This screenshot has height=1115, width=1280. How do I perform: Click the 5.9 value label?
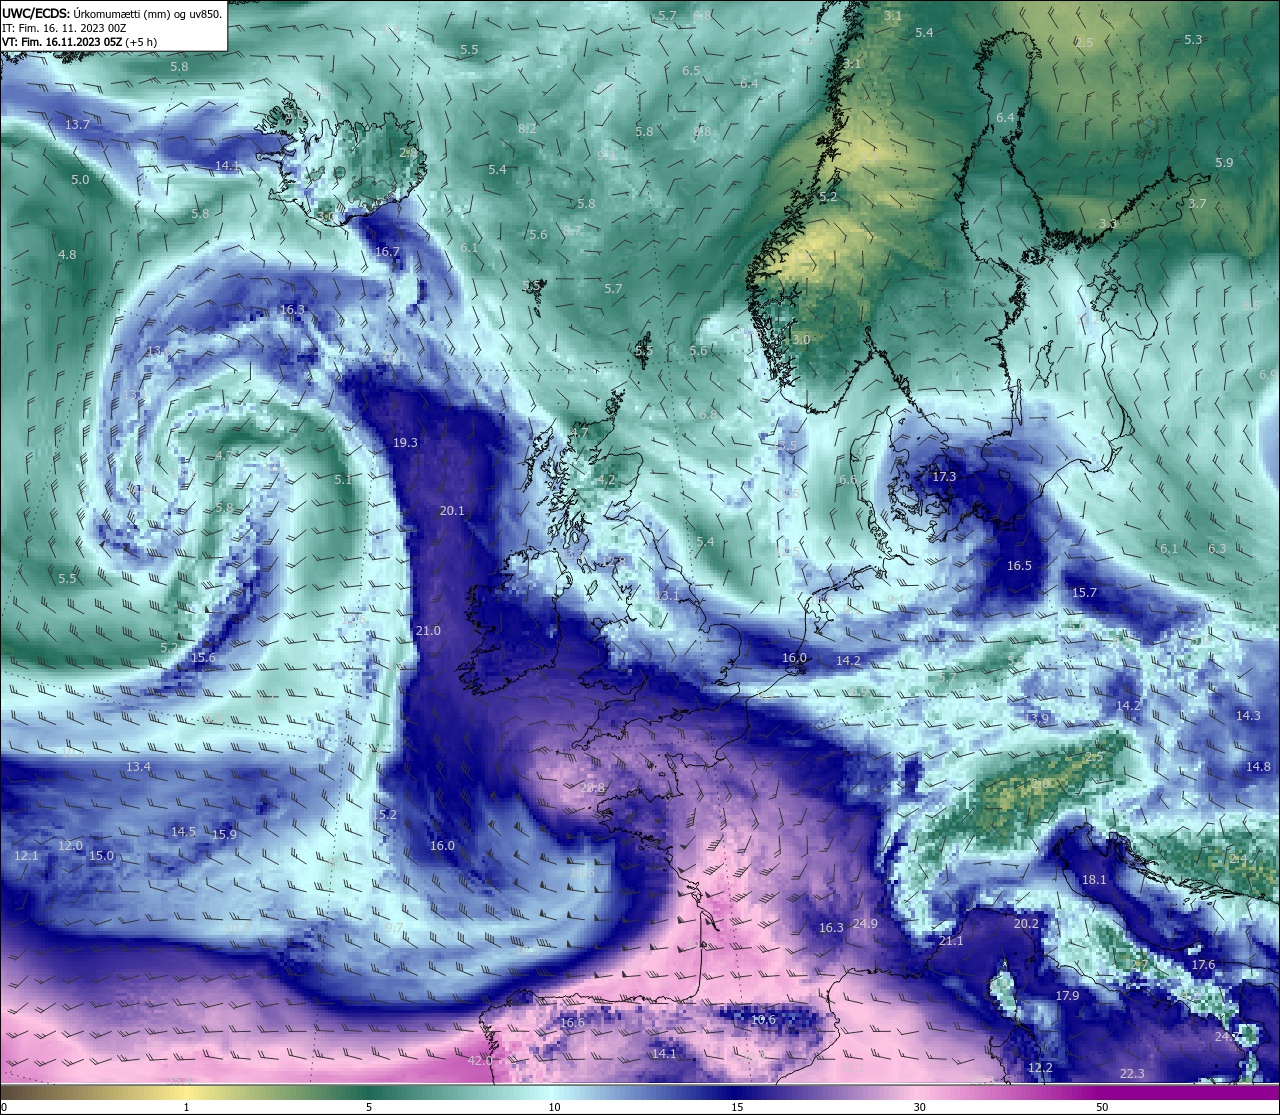pos(1224,163)
